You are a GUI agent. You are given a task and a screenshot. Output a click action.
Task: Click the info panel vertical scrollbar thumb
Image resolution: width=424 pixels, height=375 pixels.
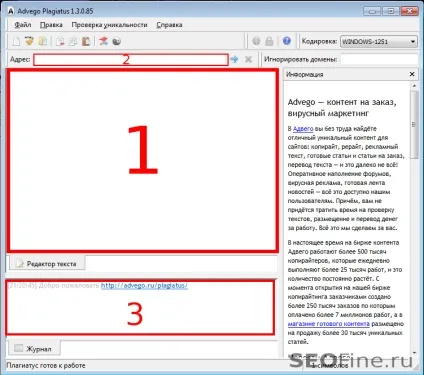point(414,125)
